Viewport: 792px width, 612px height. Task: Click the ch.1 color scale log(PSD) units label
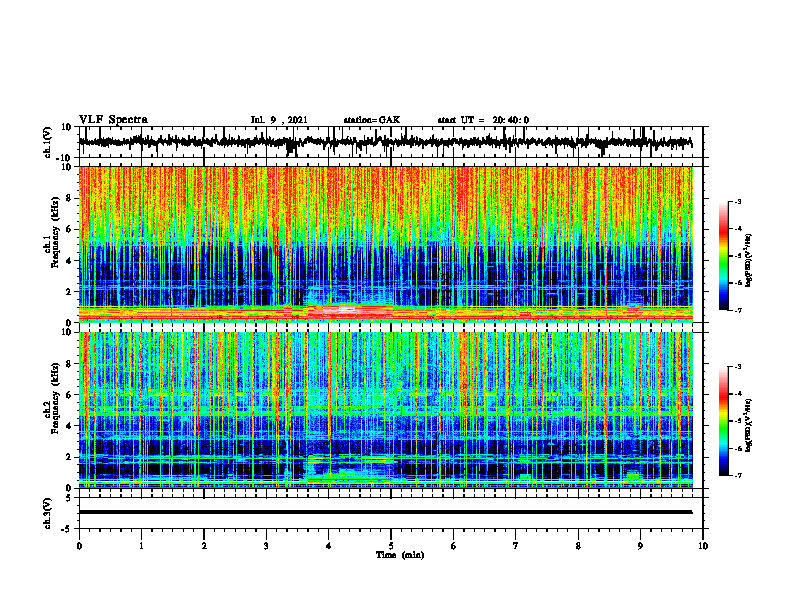[x=749, y=261]
